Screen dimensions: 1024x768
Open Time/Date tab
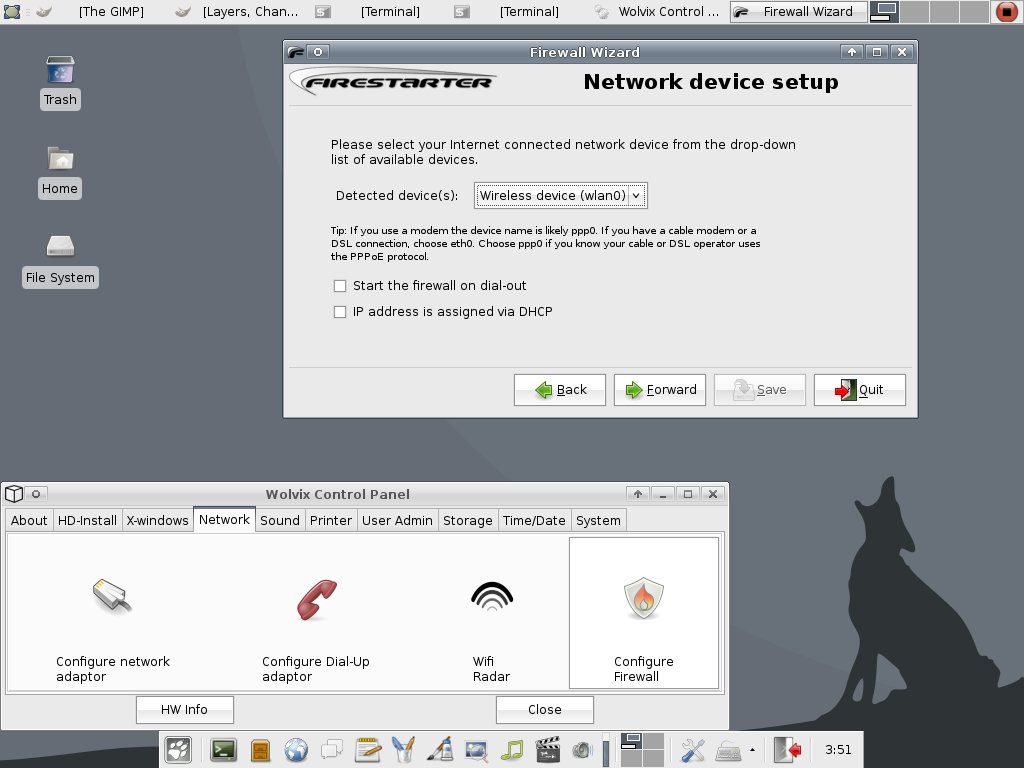point(534,520)
